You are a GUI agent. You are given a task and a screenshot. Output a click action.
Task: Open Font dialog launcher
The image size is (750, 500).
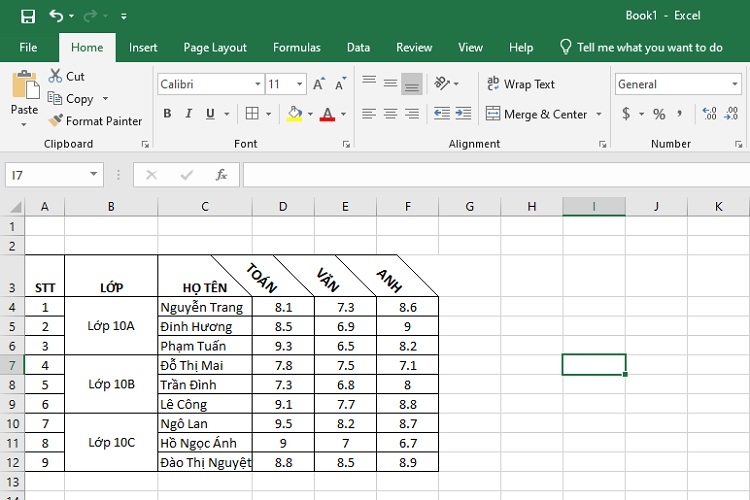tap(346, 144)
